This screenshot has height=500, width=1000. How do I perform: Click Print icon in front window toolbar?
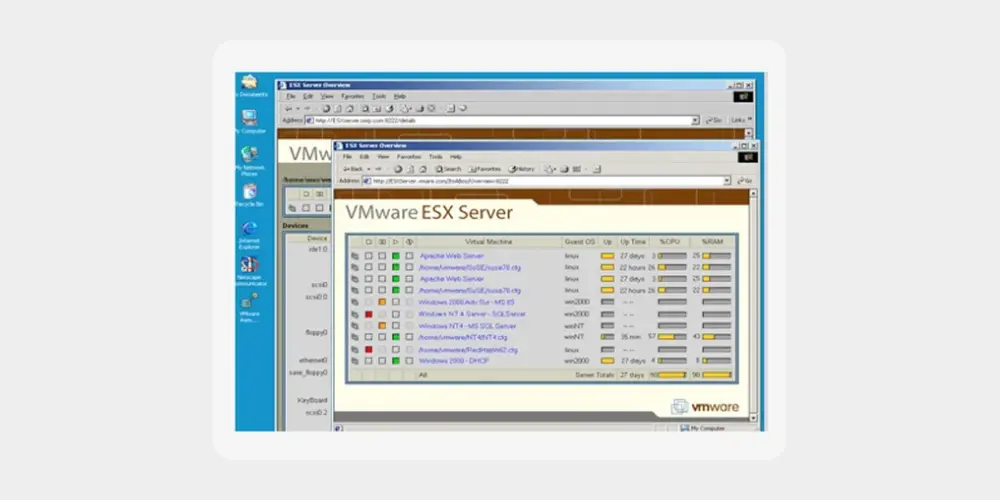click(564, 169)
